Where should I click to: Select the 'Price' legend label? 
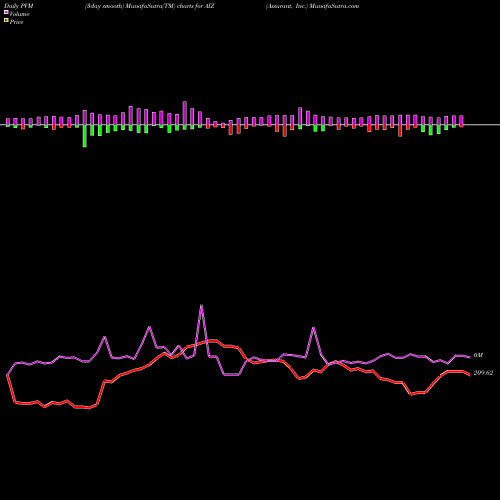pos(16,22)
